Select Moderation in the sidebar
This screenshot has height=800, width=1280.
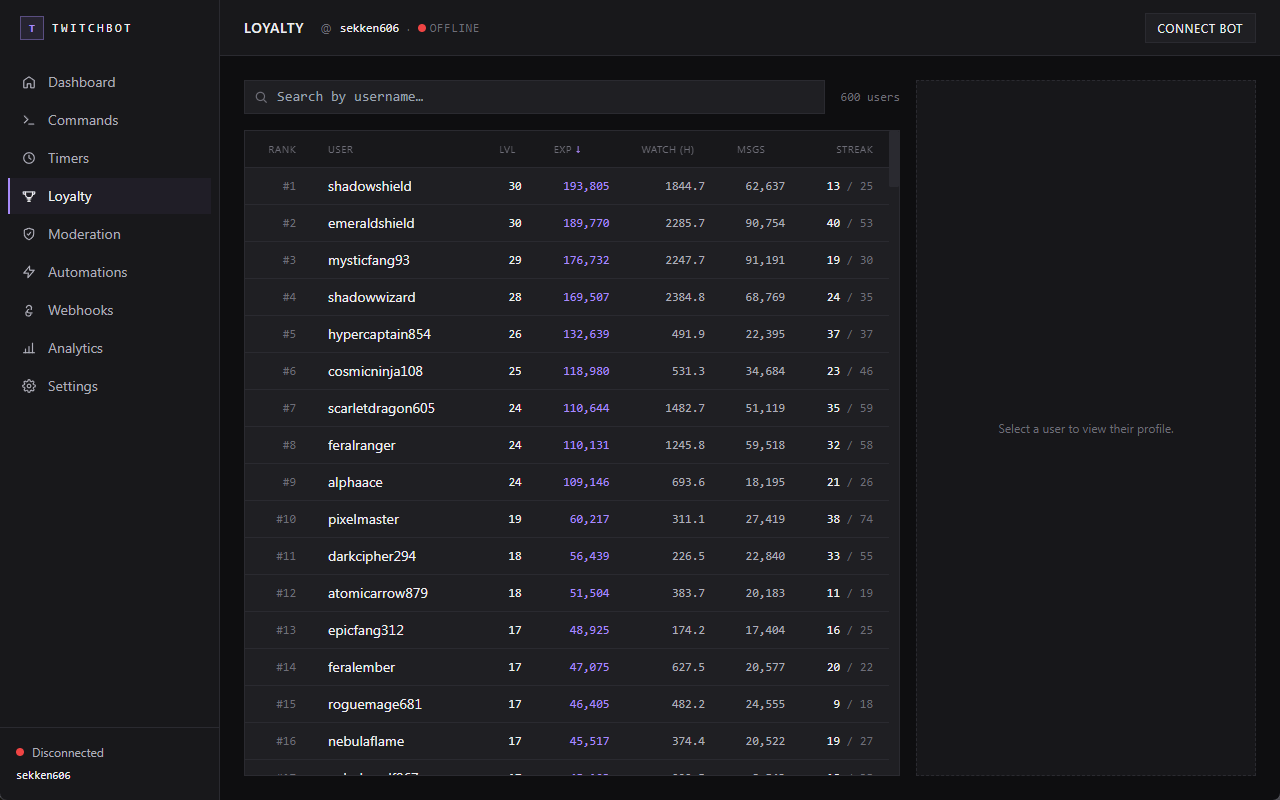110,234
